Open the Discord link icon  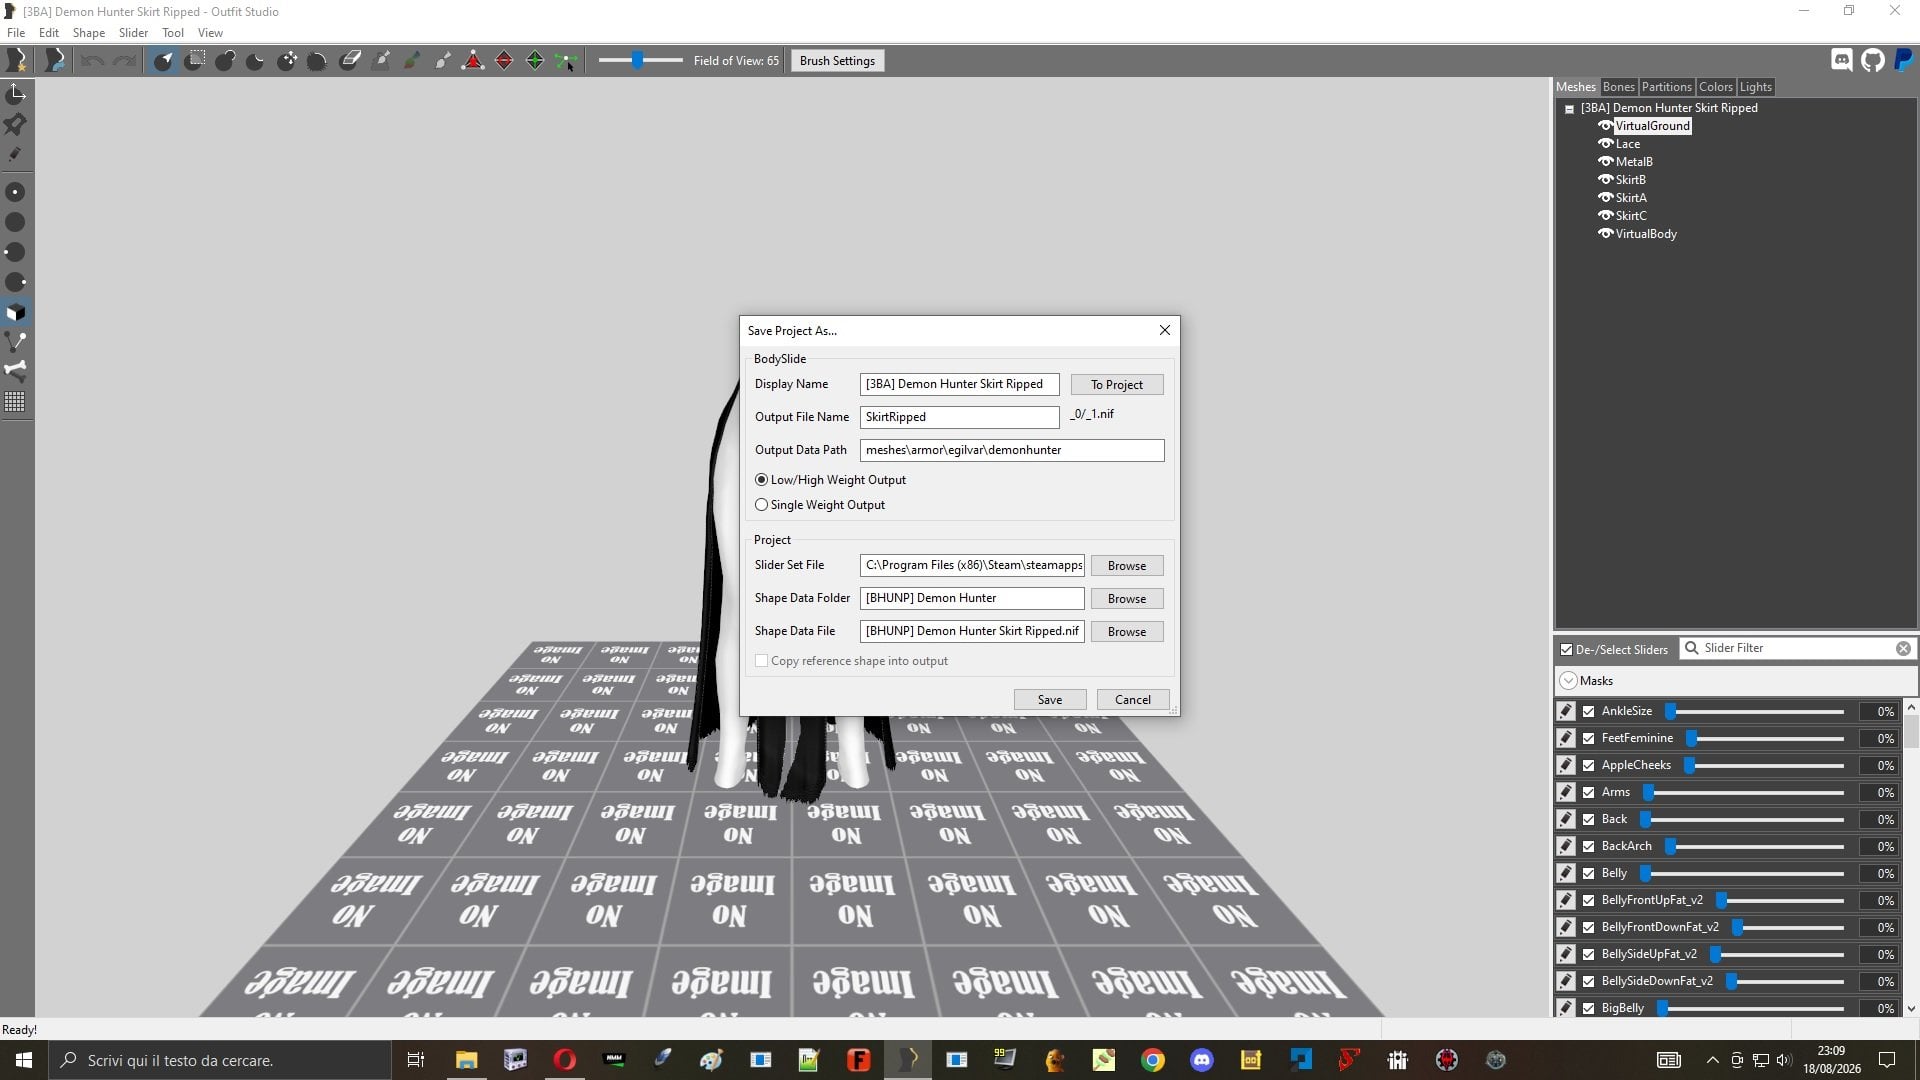click(x=1841, y=60)
